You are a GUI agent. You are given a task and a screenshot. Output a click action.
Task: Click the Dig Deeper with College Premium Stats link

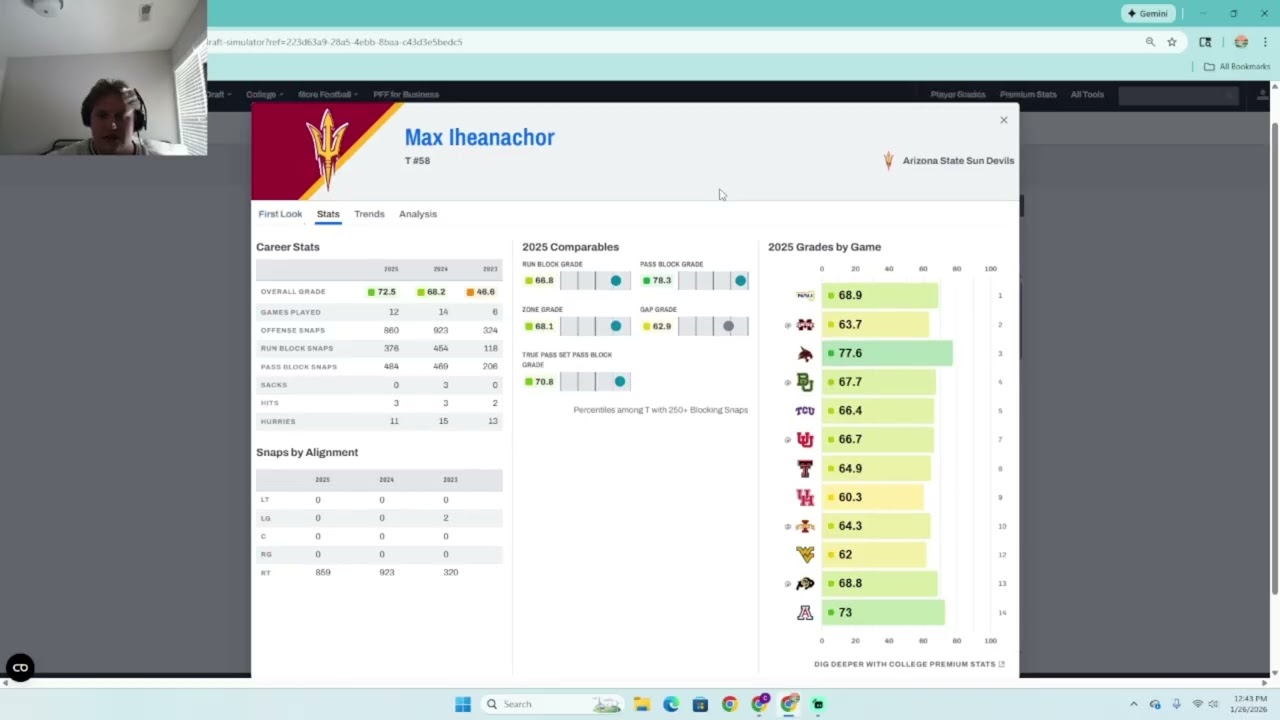click(909, 664)
